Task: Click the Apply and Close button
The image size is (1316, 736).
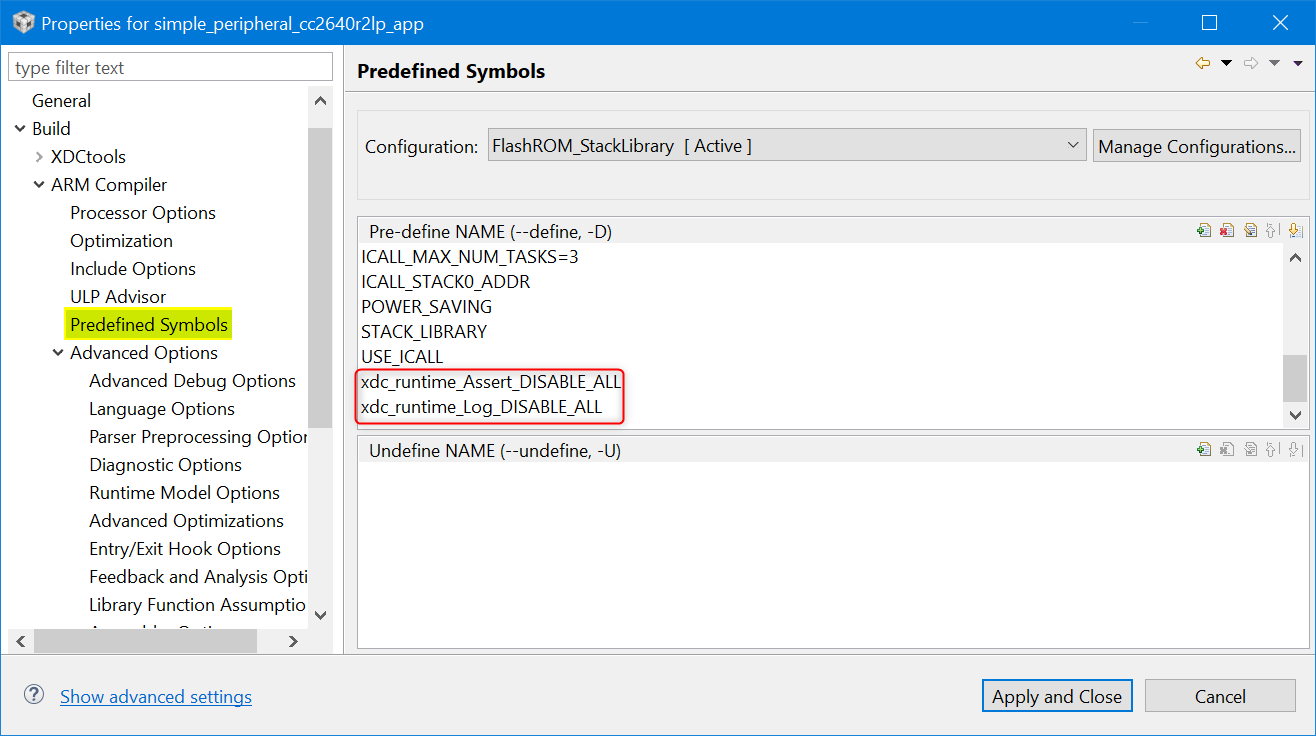Action: (1057, 696)
